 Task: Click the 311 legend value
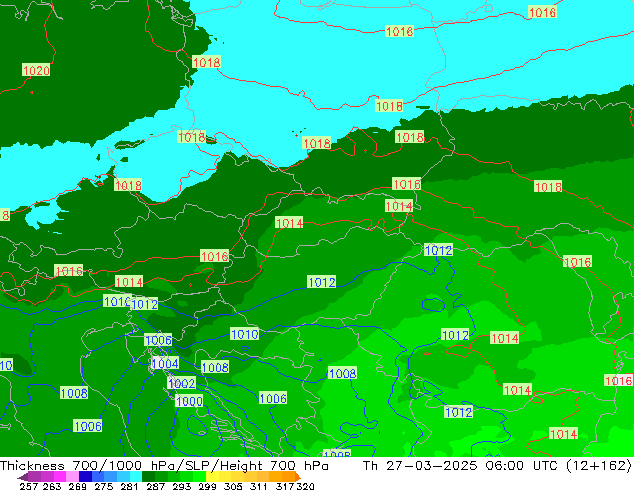coord(259,486)
